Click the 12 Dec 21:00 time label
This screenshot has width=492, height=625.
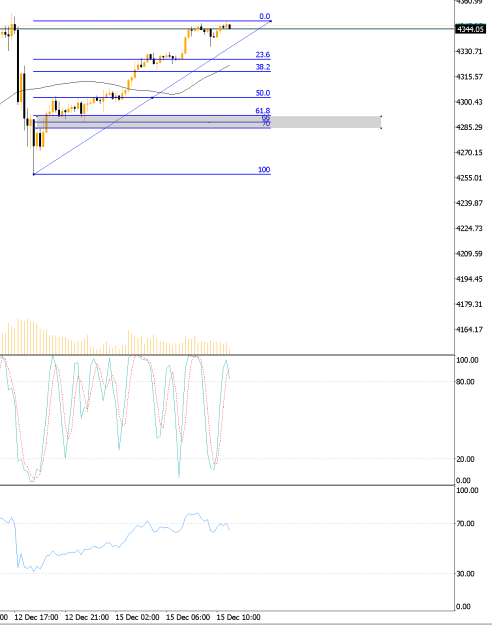pos(87,617)
